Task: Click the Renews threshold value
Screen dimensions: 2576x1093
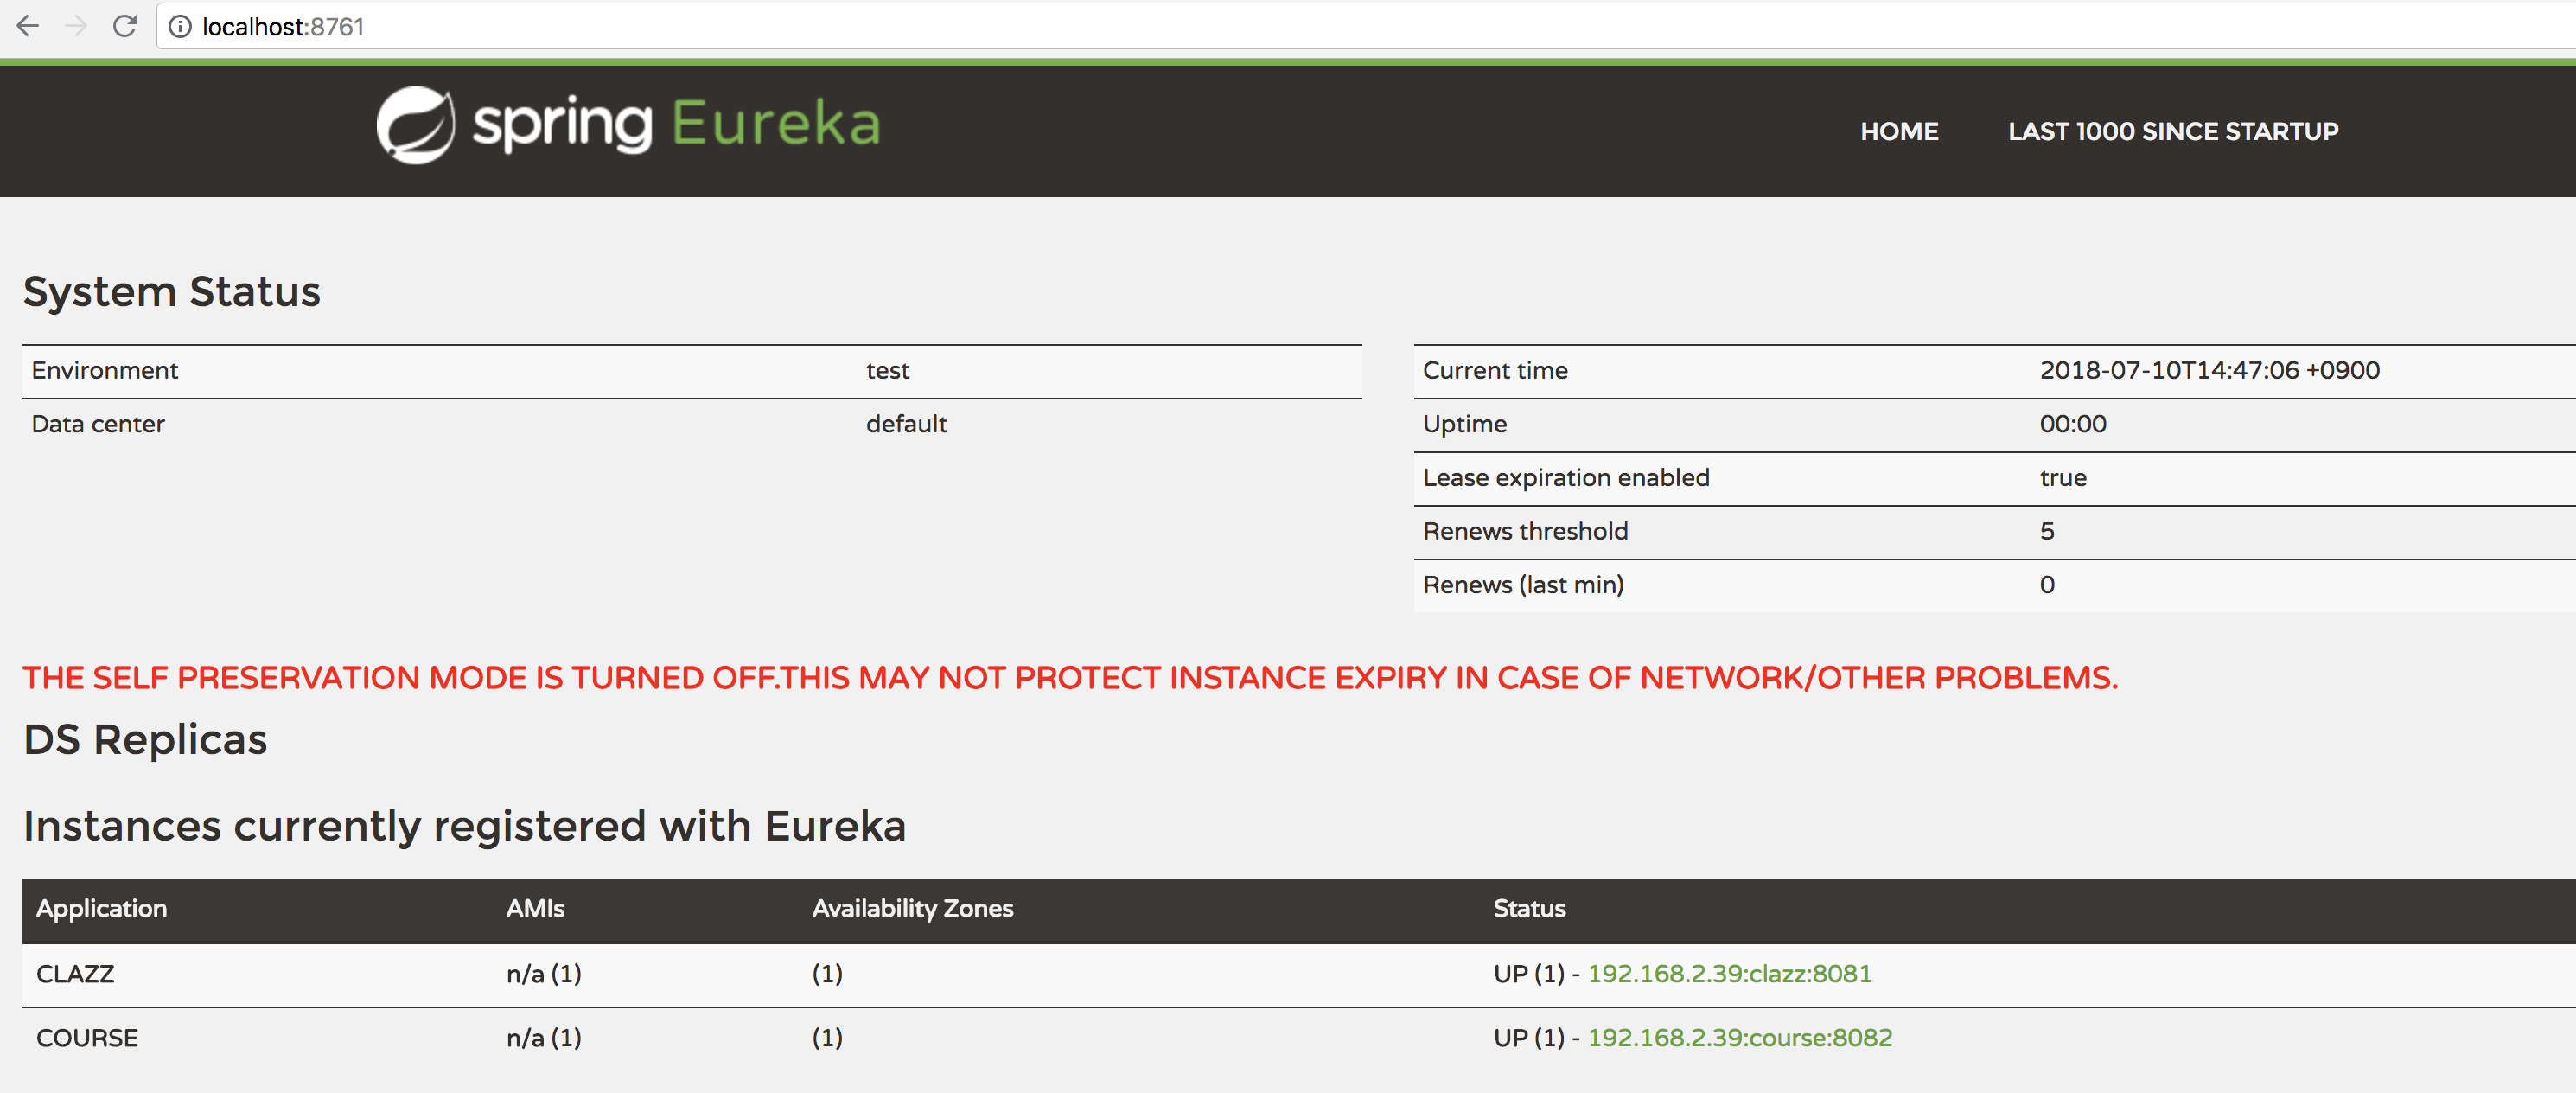Action: 2046,531
